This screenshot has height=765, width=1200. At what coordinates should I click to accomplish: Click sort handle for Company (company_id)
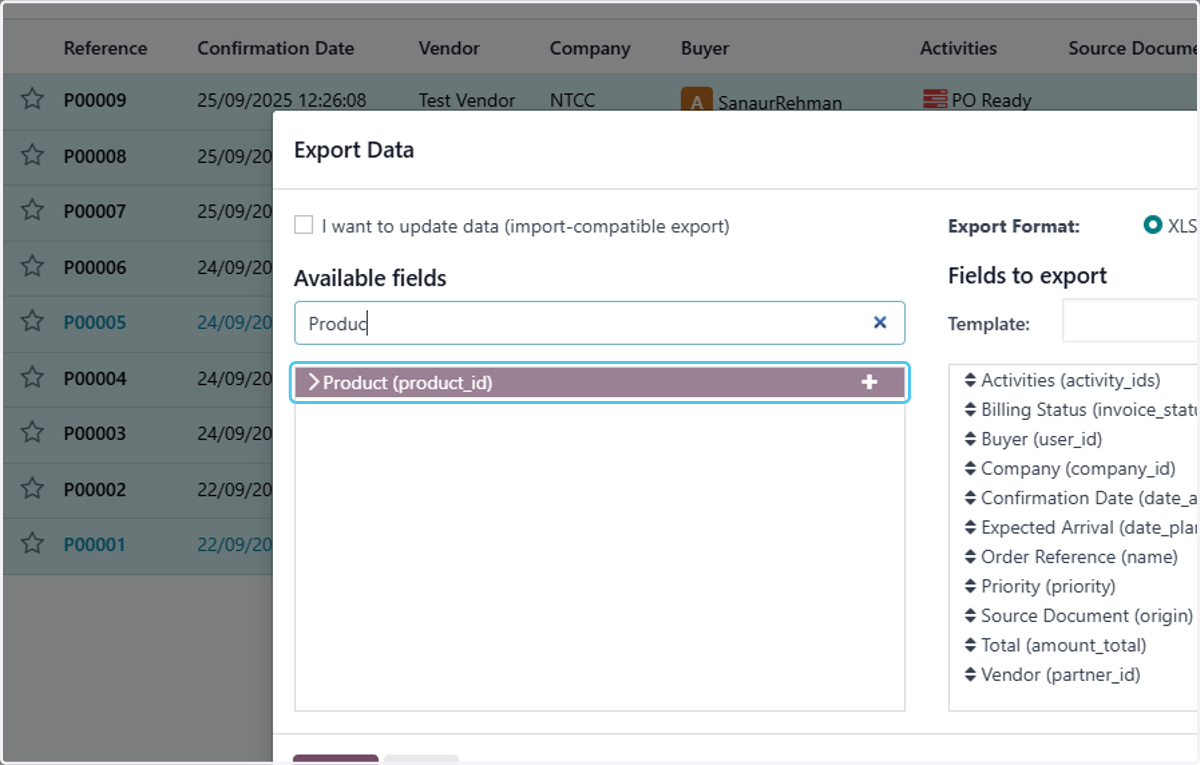pyautogui.click(x=970, y=469)
